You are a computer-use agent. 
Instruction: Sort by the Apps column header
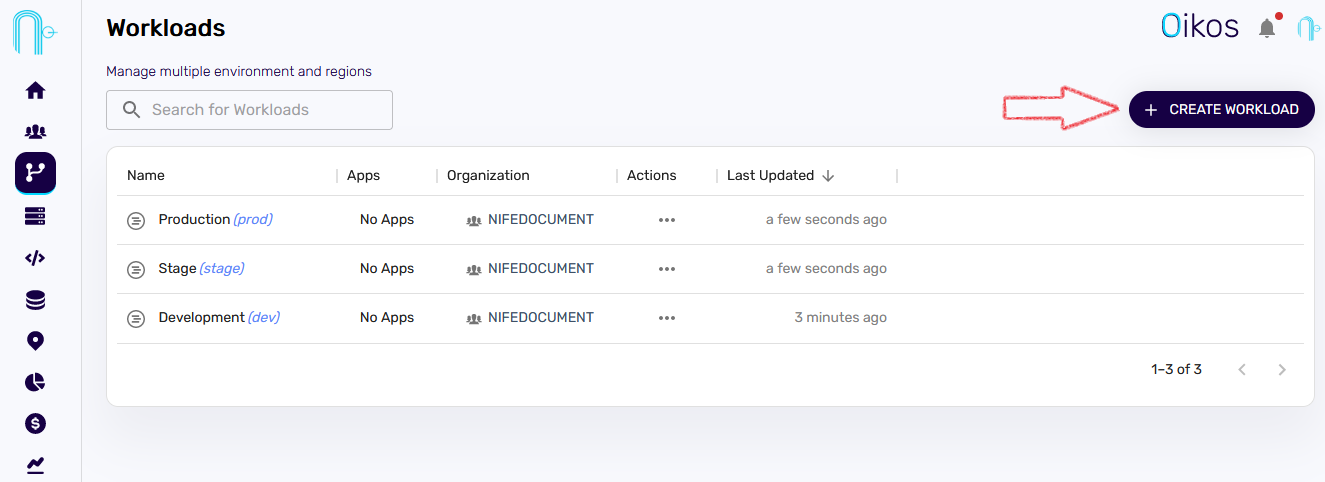coord(364,175)
